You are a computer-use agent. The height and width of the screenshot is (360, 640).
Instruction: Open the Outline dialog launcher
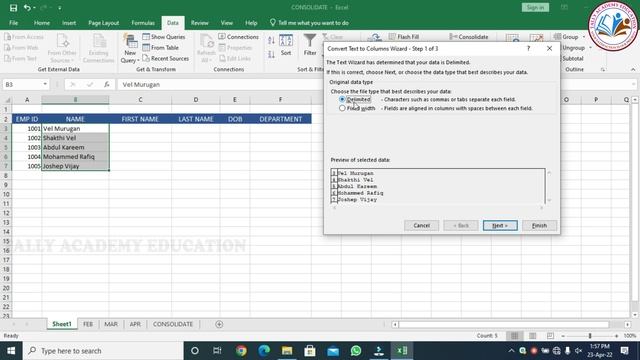point(603,70)
